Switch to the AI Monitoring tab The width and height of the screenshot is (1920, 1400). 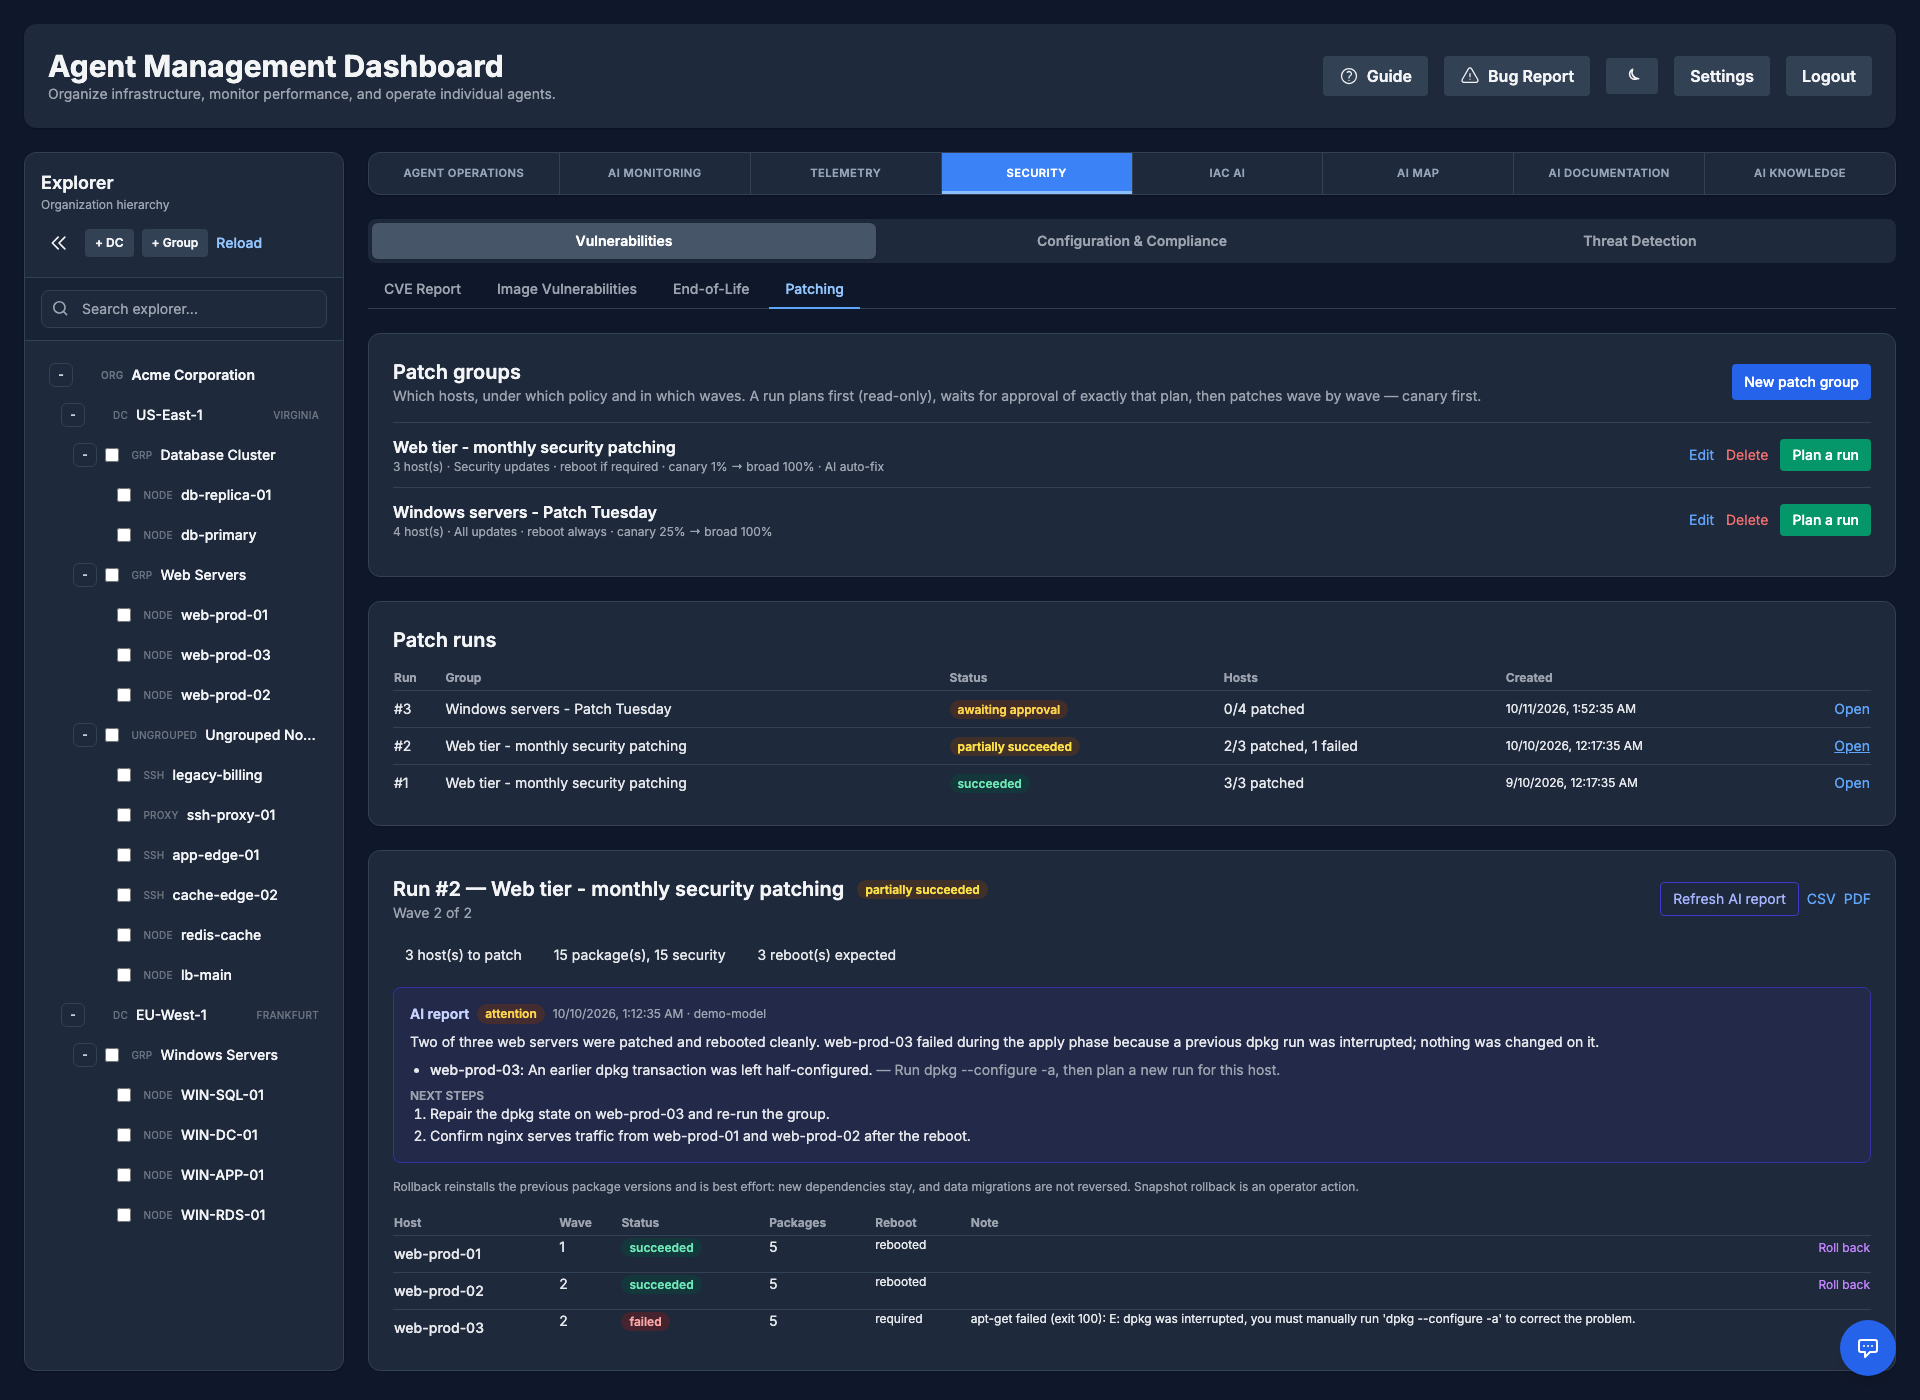[x=654, y=173]
